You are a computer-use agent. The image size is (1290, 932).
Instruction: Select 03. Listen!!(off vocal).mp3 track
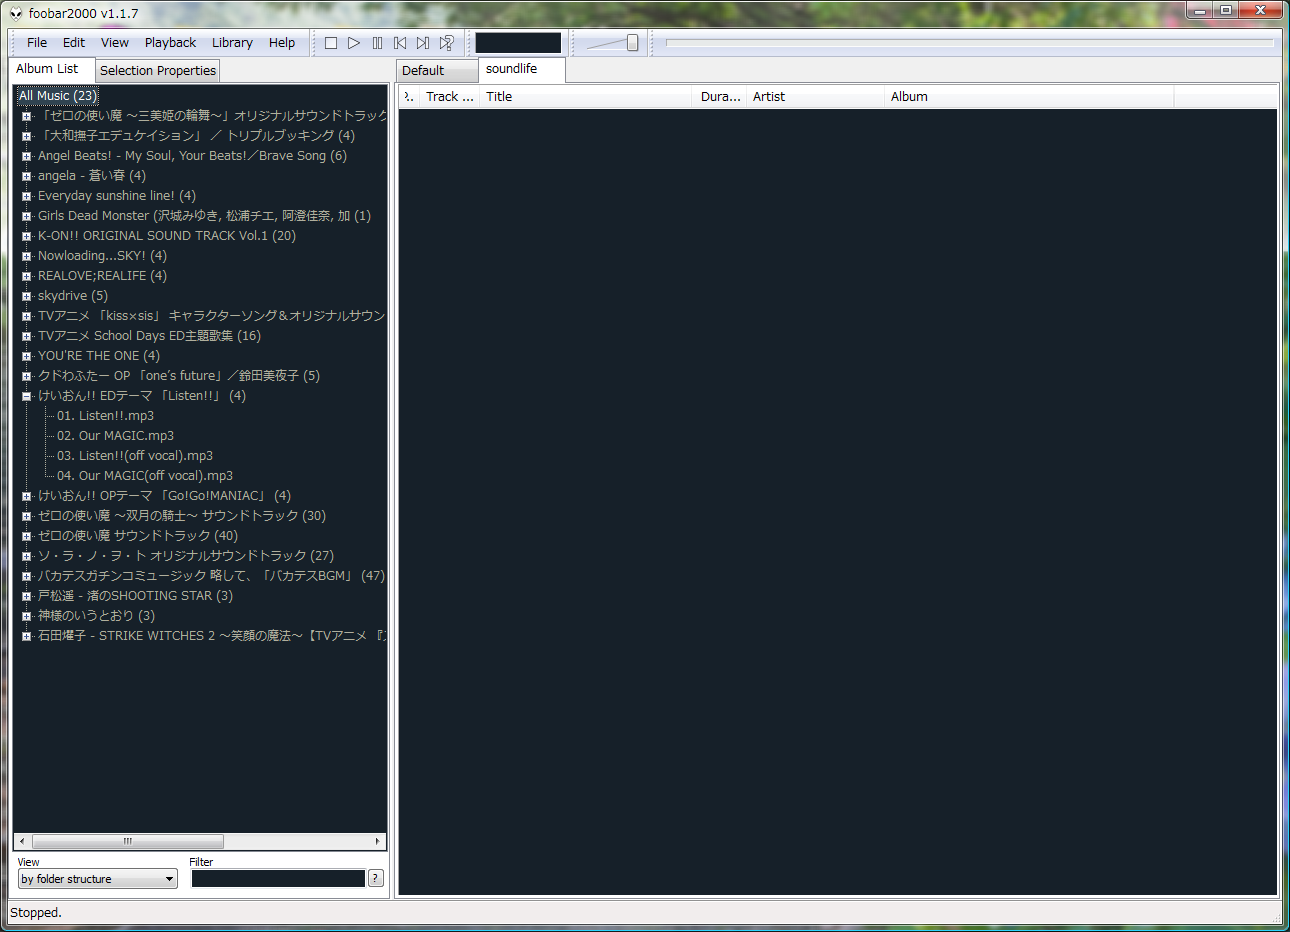click(135, 456)
